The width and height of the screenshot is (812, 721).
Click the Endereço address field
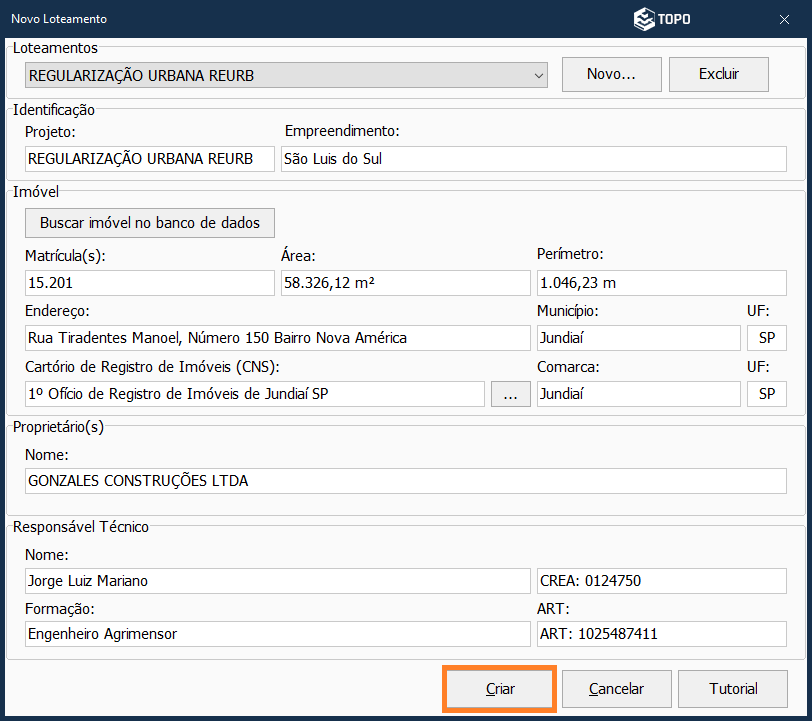click(277, 338)
